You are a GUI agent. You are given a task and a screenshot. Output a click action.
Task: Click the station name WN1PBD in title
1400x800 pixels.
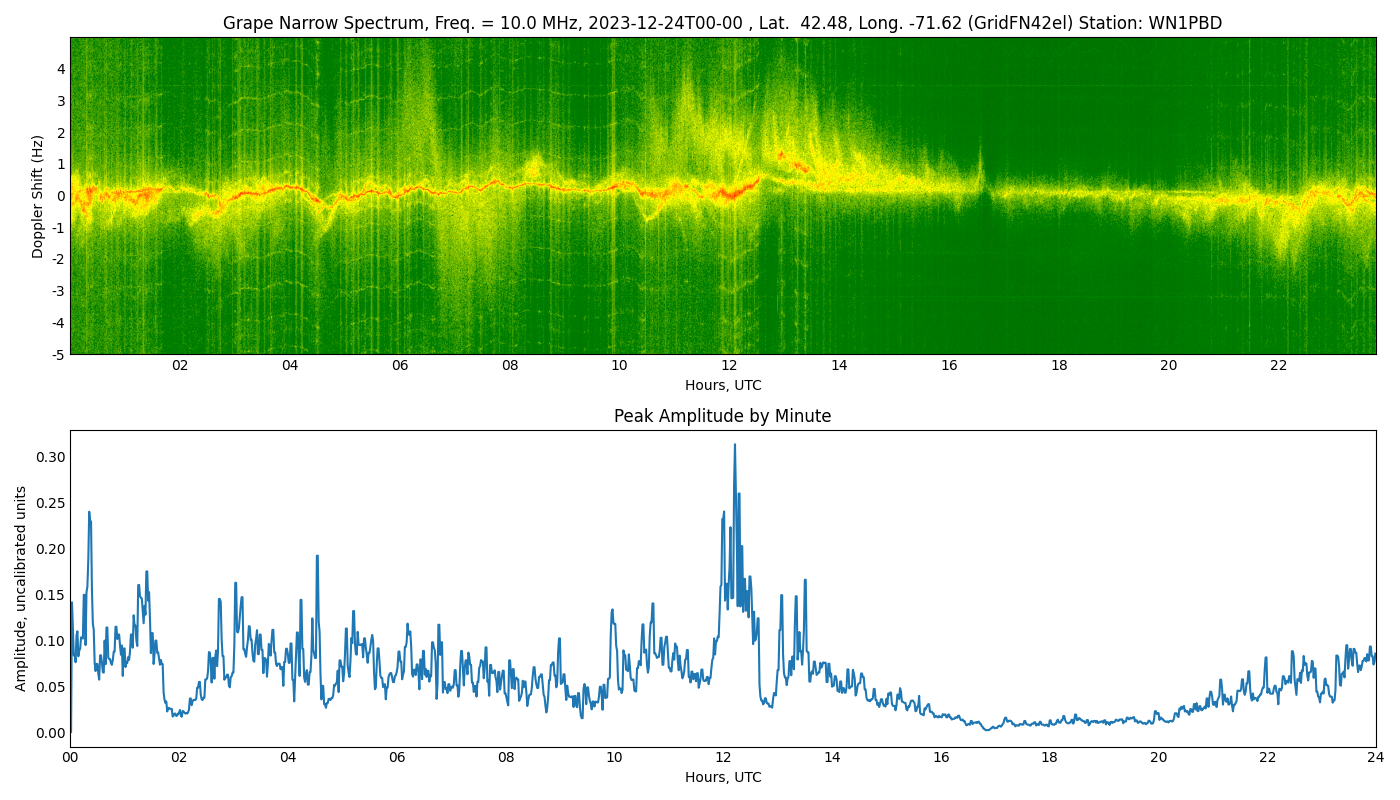coord(1186,23)
